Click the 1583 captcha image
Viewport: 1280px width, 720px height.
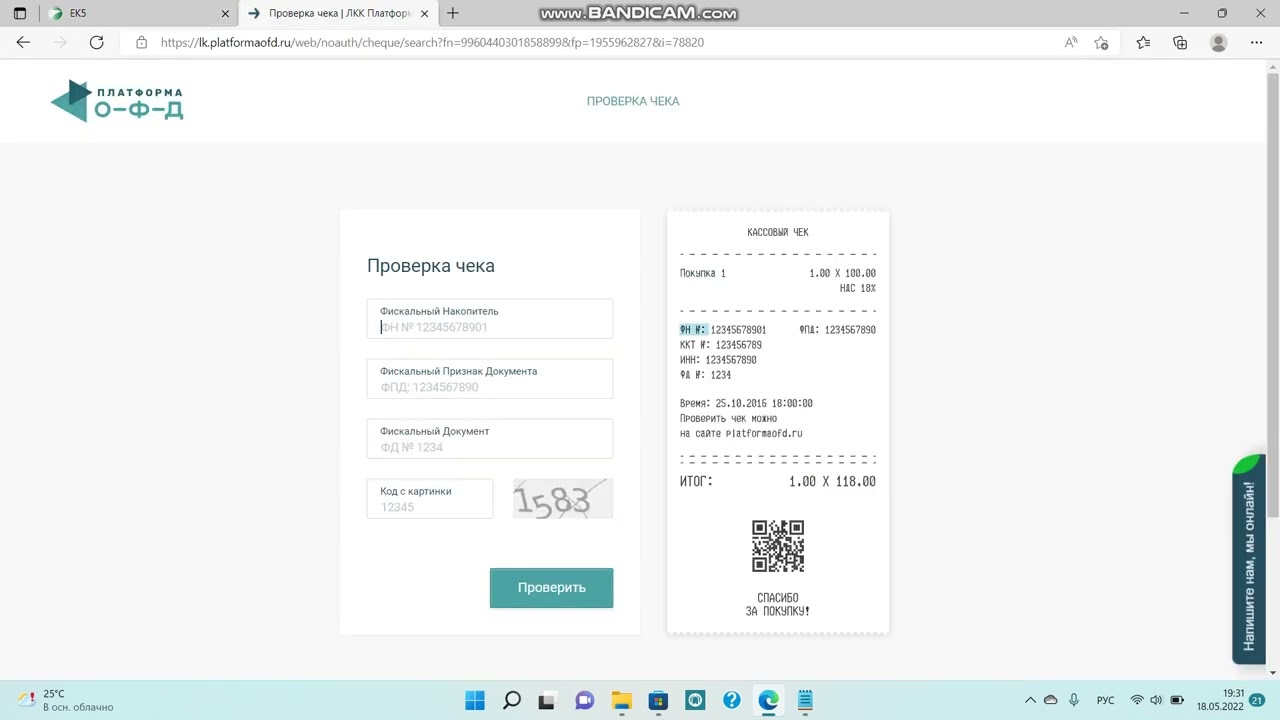point(563,499)
